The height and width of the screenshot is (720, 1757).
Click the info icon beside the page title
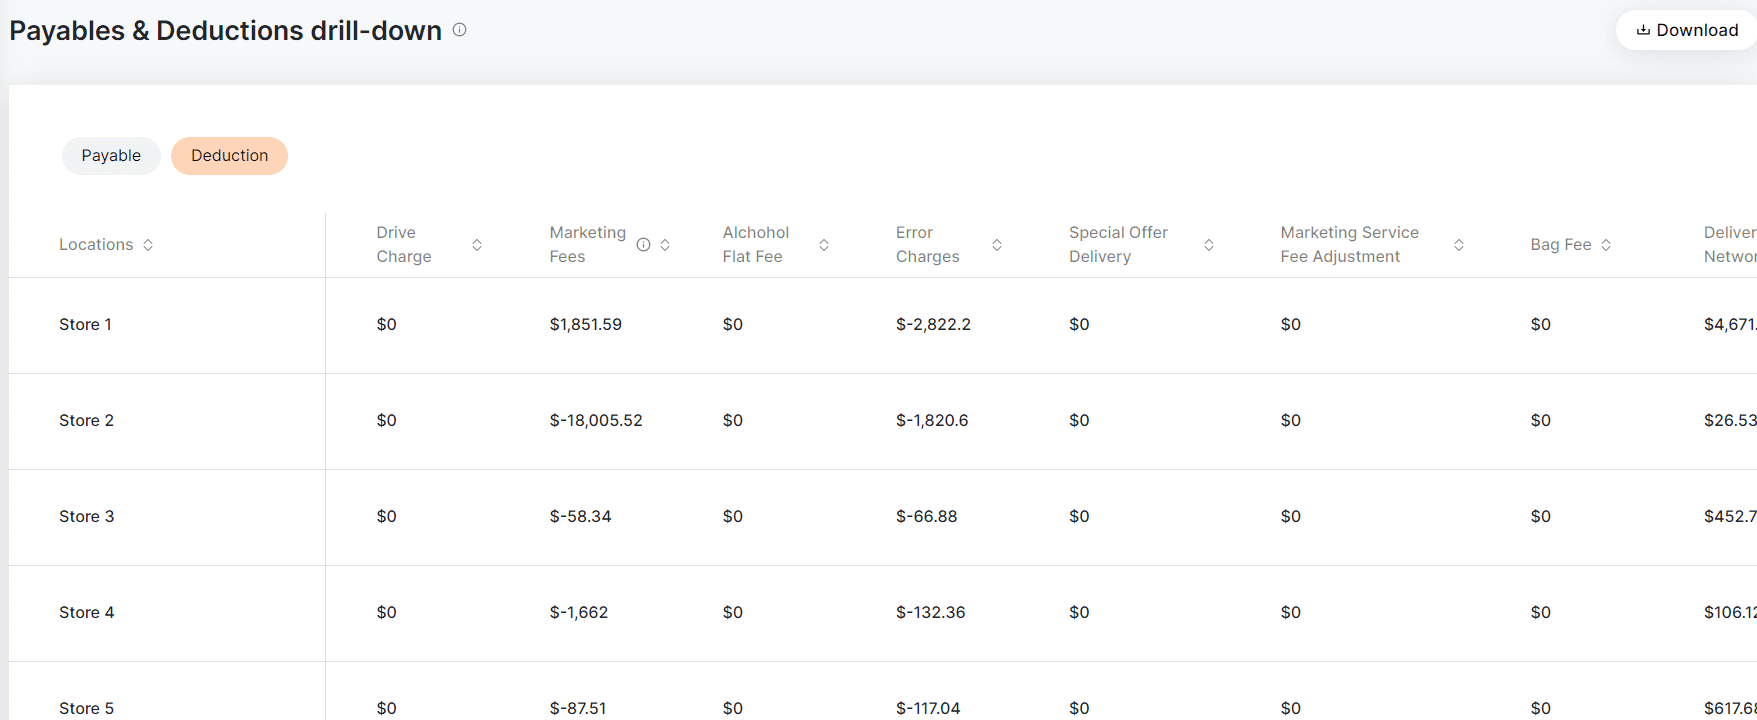pos(460,30)
